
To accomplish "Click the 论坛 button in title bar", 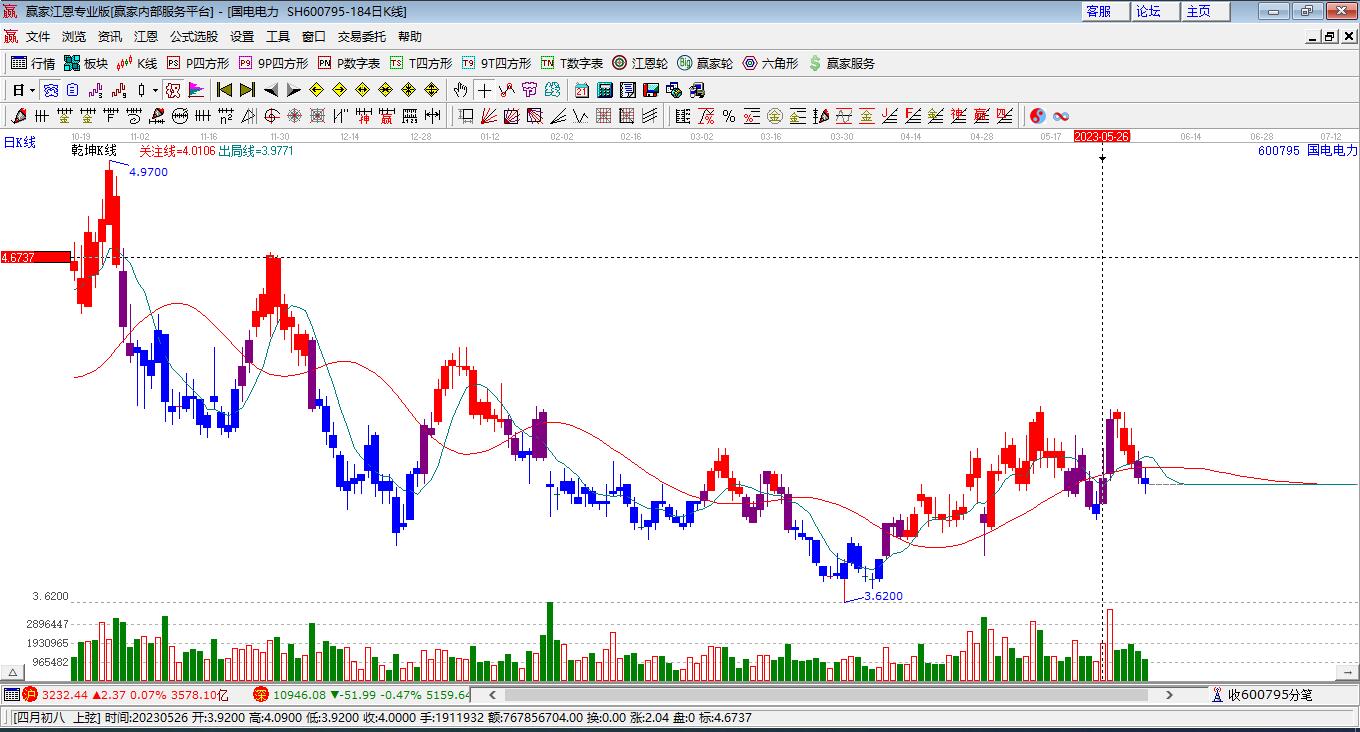I will click(x=1149, y=11).
